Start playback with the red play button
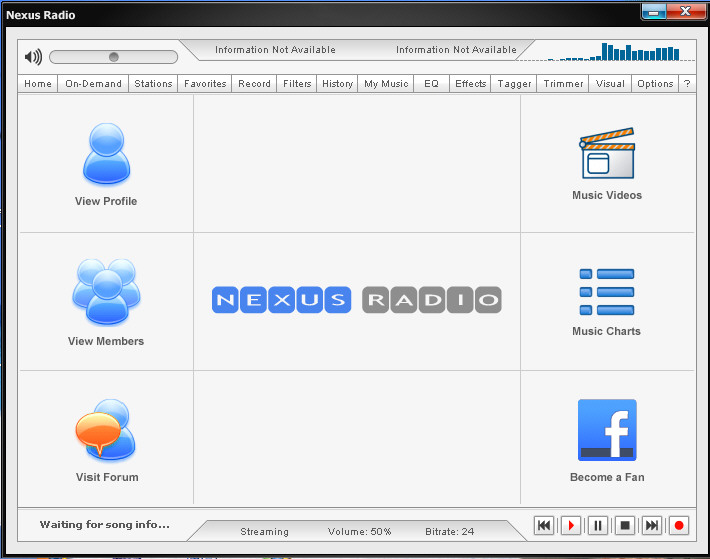The width and height of the screenshot is (710, 559). (x=571, y=526)
